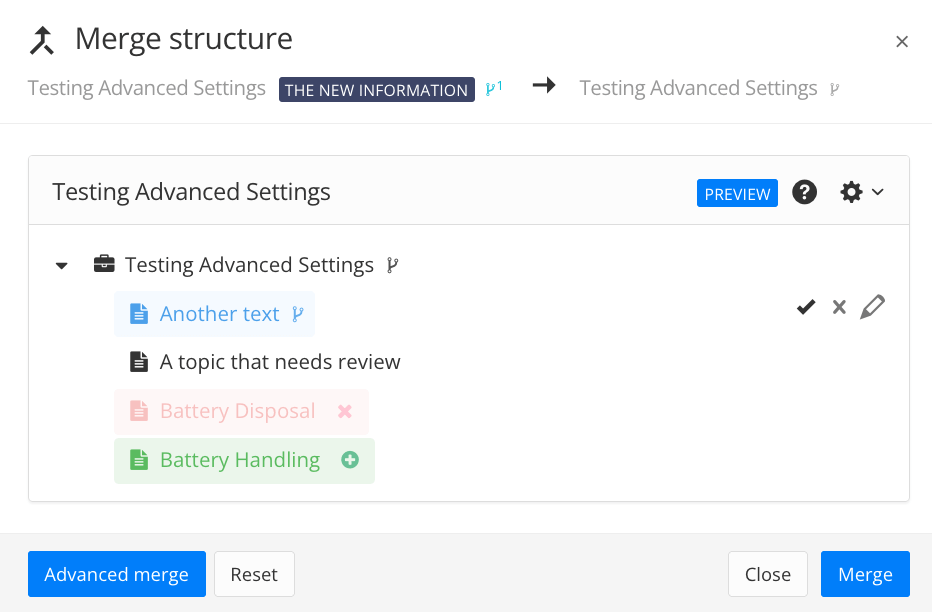Image resolution: width=932 pixels, height=612 pixels.
Task: Click the pencil edit icon
Action: 872,307
